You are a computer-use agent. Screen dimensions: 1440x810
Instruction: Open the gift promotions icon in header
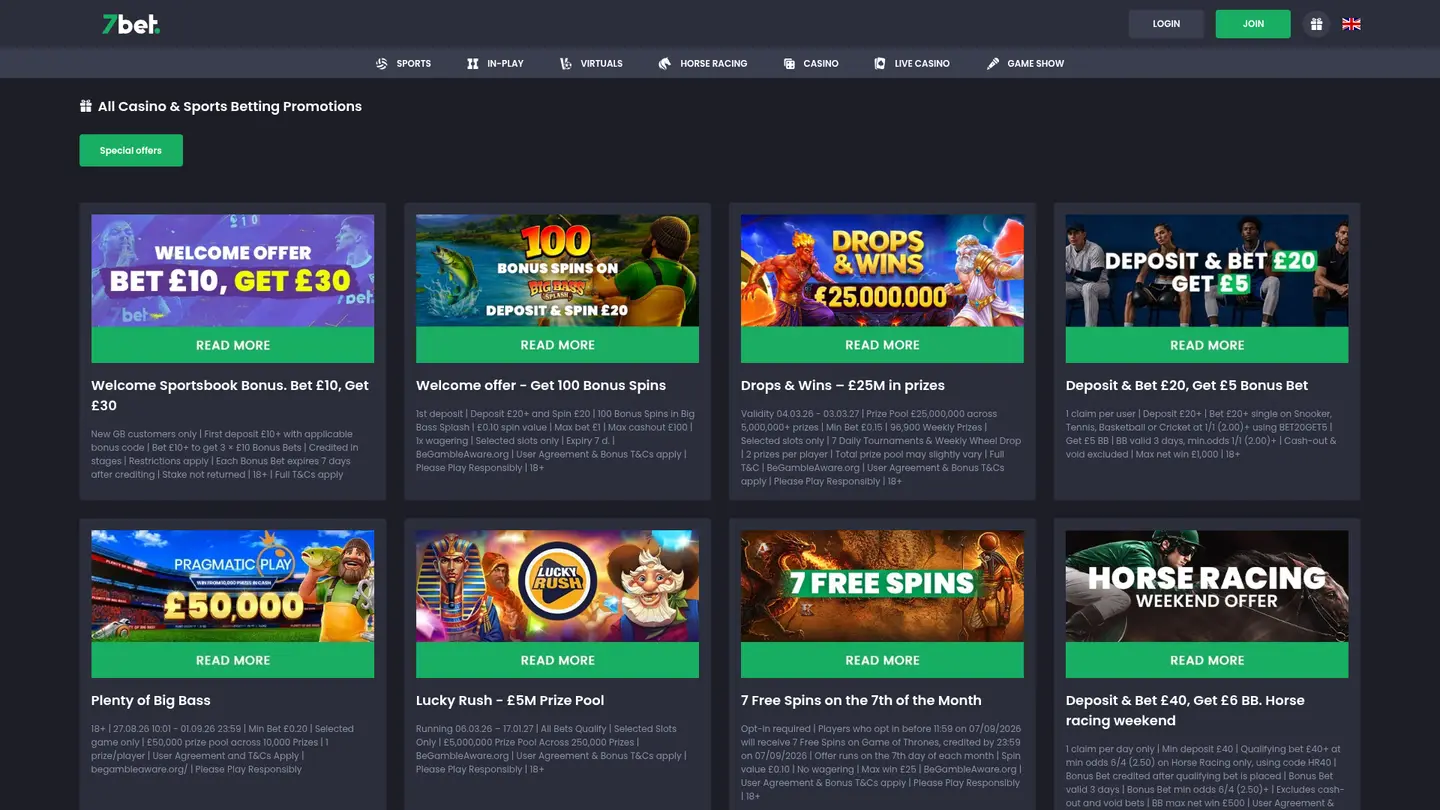tap(1316, 24)
